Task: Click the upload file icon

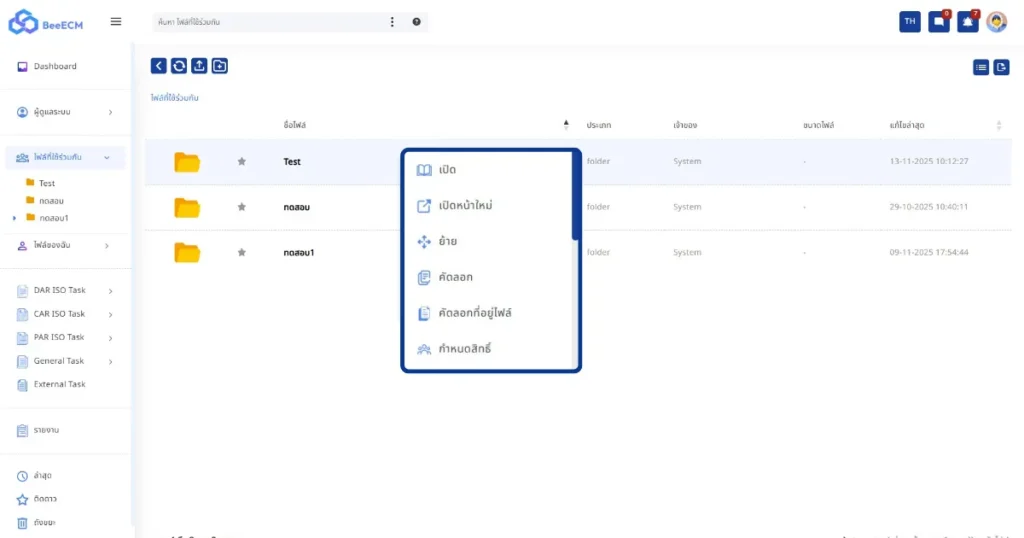Action: click(x=199, y=66)
